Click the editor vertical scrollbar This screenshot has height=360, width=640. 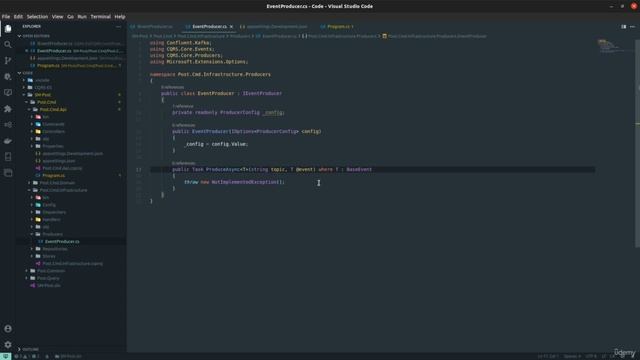[637, 143]
